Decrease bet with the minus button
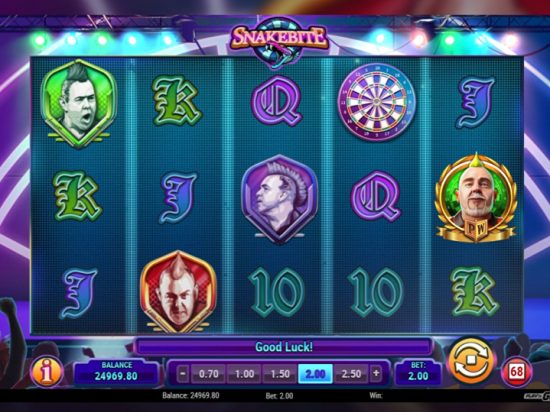 tap(182, 373)
